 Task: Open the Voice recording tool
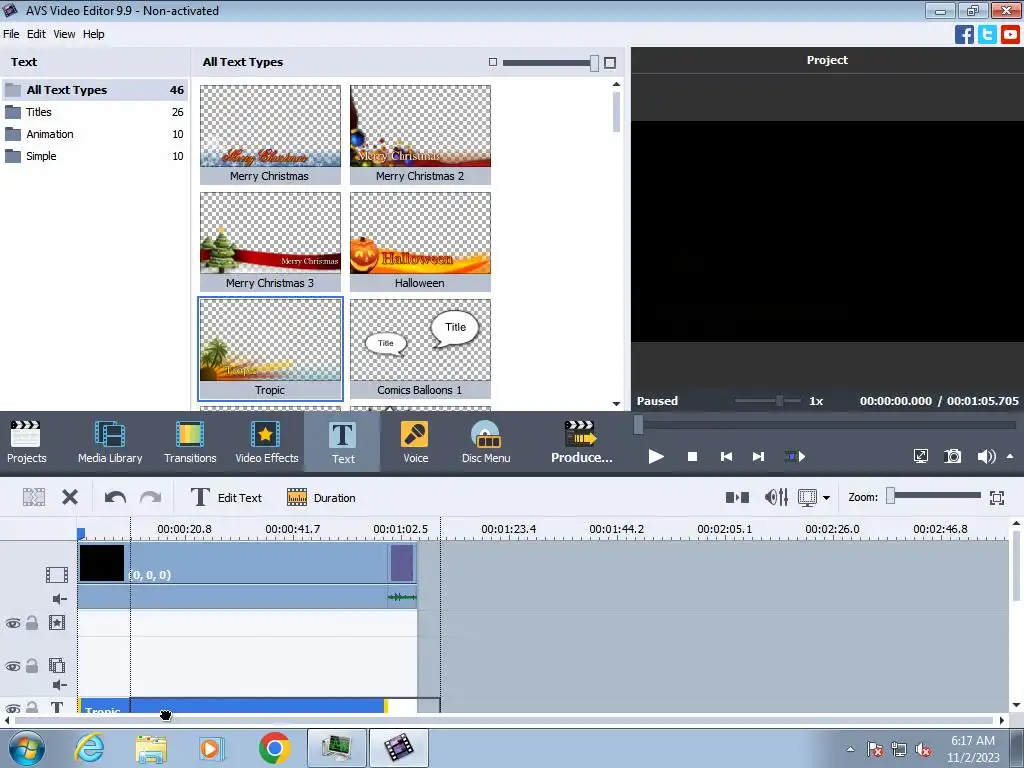coord(415,442)
